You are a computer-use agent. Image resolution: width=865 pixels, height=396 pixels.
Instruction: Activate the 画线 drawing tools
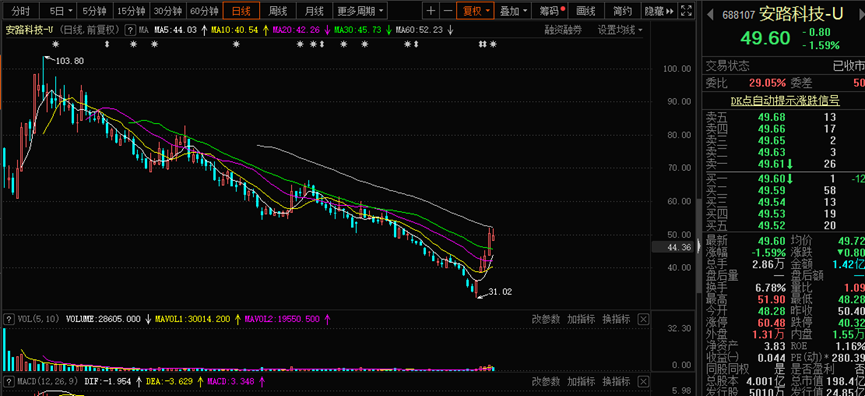click(x=586, y=10)
